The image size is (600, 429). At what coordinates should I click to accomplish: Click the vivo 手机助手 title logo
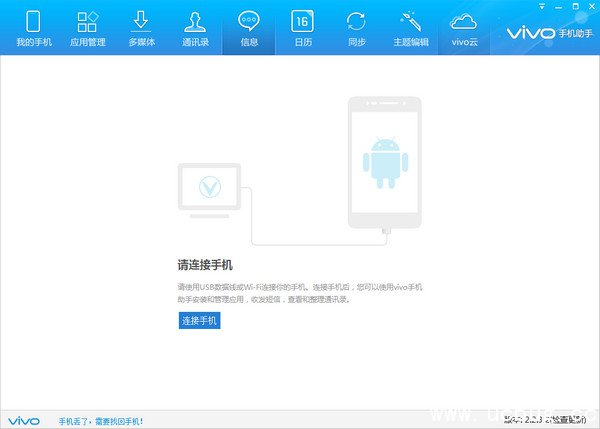pyautogui.click(x=550, y=33)
